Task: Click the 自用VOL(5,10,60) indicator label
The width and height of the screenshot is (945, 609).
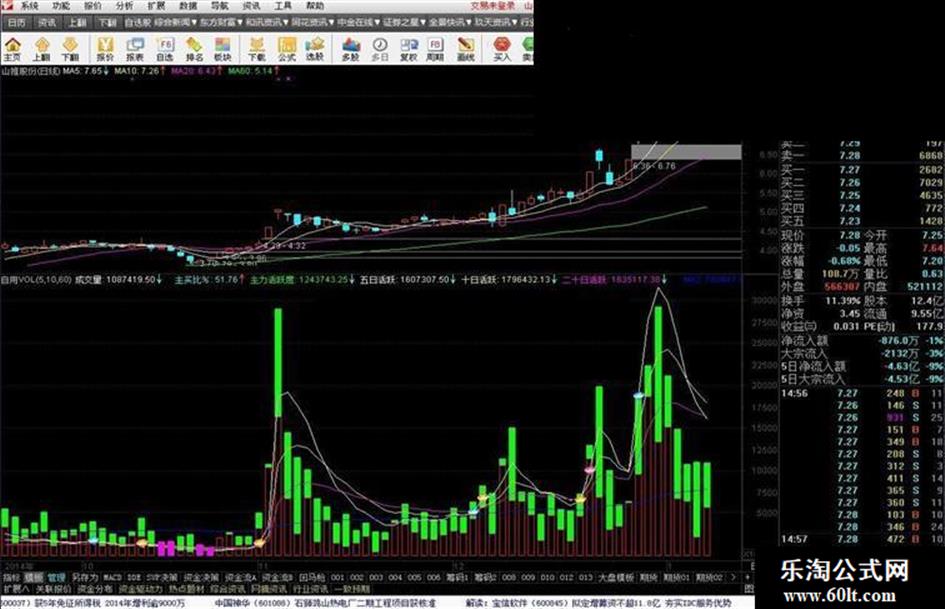Action: pyautogui.click(x=36, y=280)
